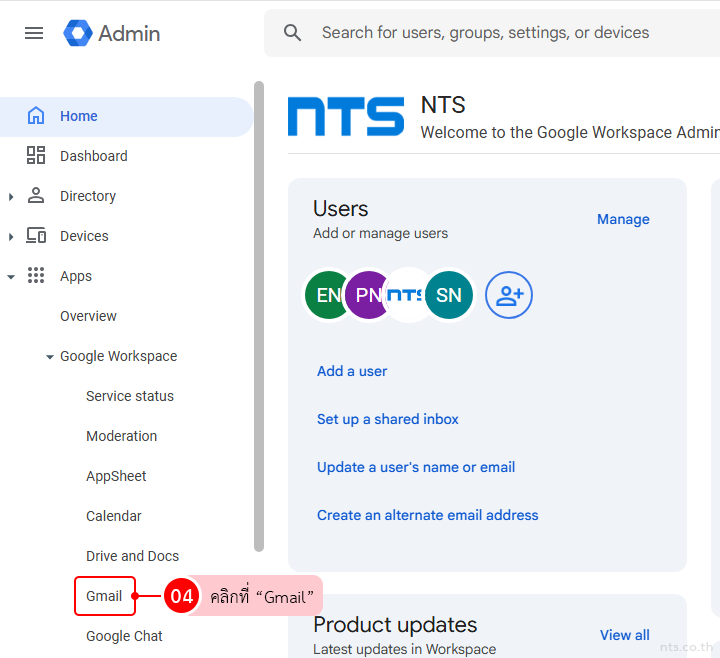Select the PN user avatar
This screenshot has height=658, width=720.
pos(366,295)
